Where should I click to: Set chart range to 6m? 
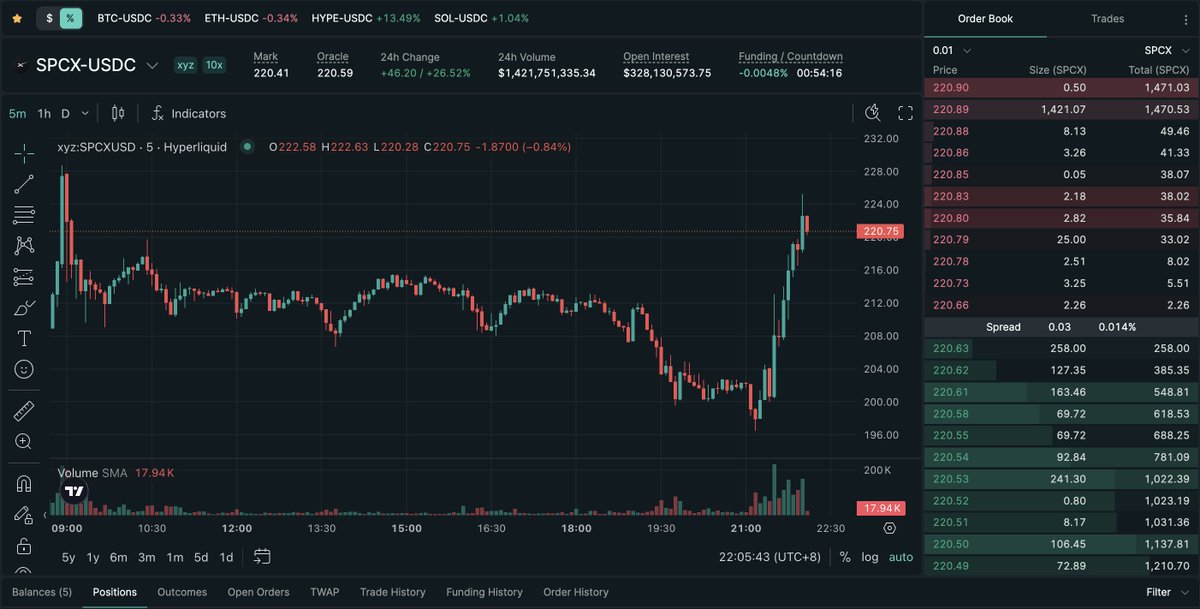118,557
